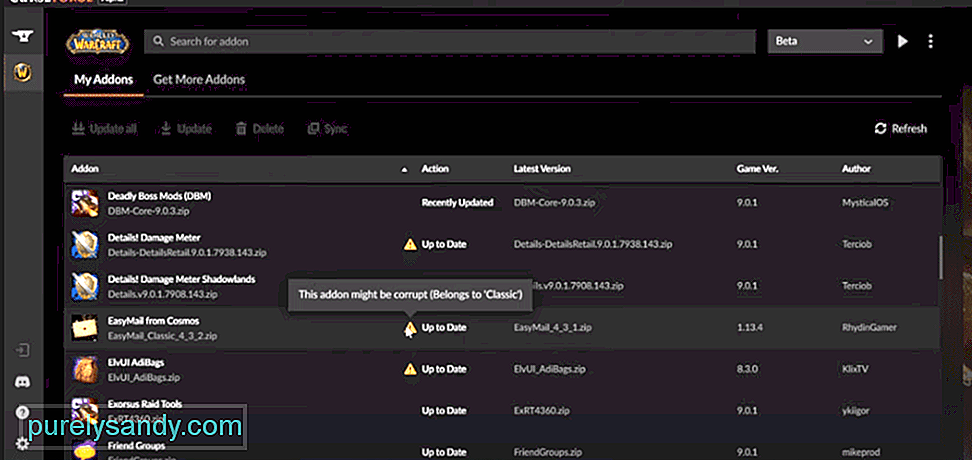The height and width of the screenshot is (460, 972).
Task: Select the Exorsus Raid Tools addon name
Action: pos(145,404)
